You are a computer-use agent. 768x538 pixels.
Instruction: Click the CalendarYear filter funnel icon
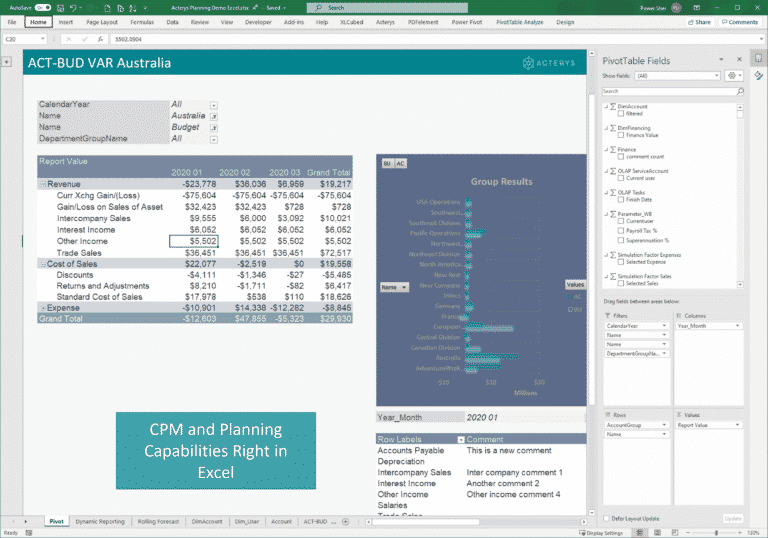pos(213,104)
